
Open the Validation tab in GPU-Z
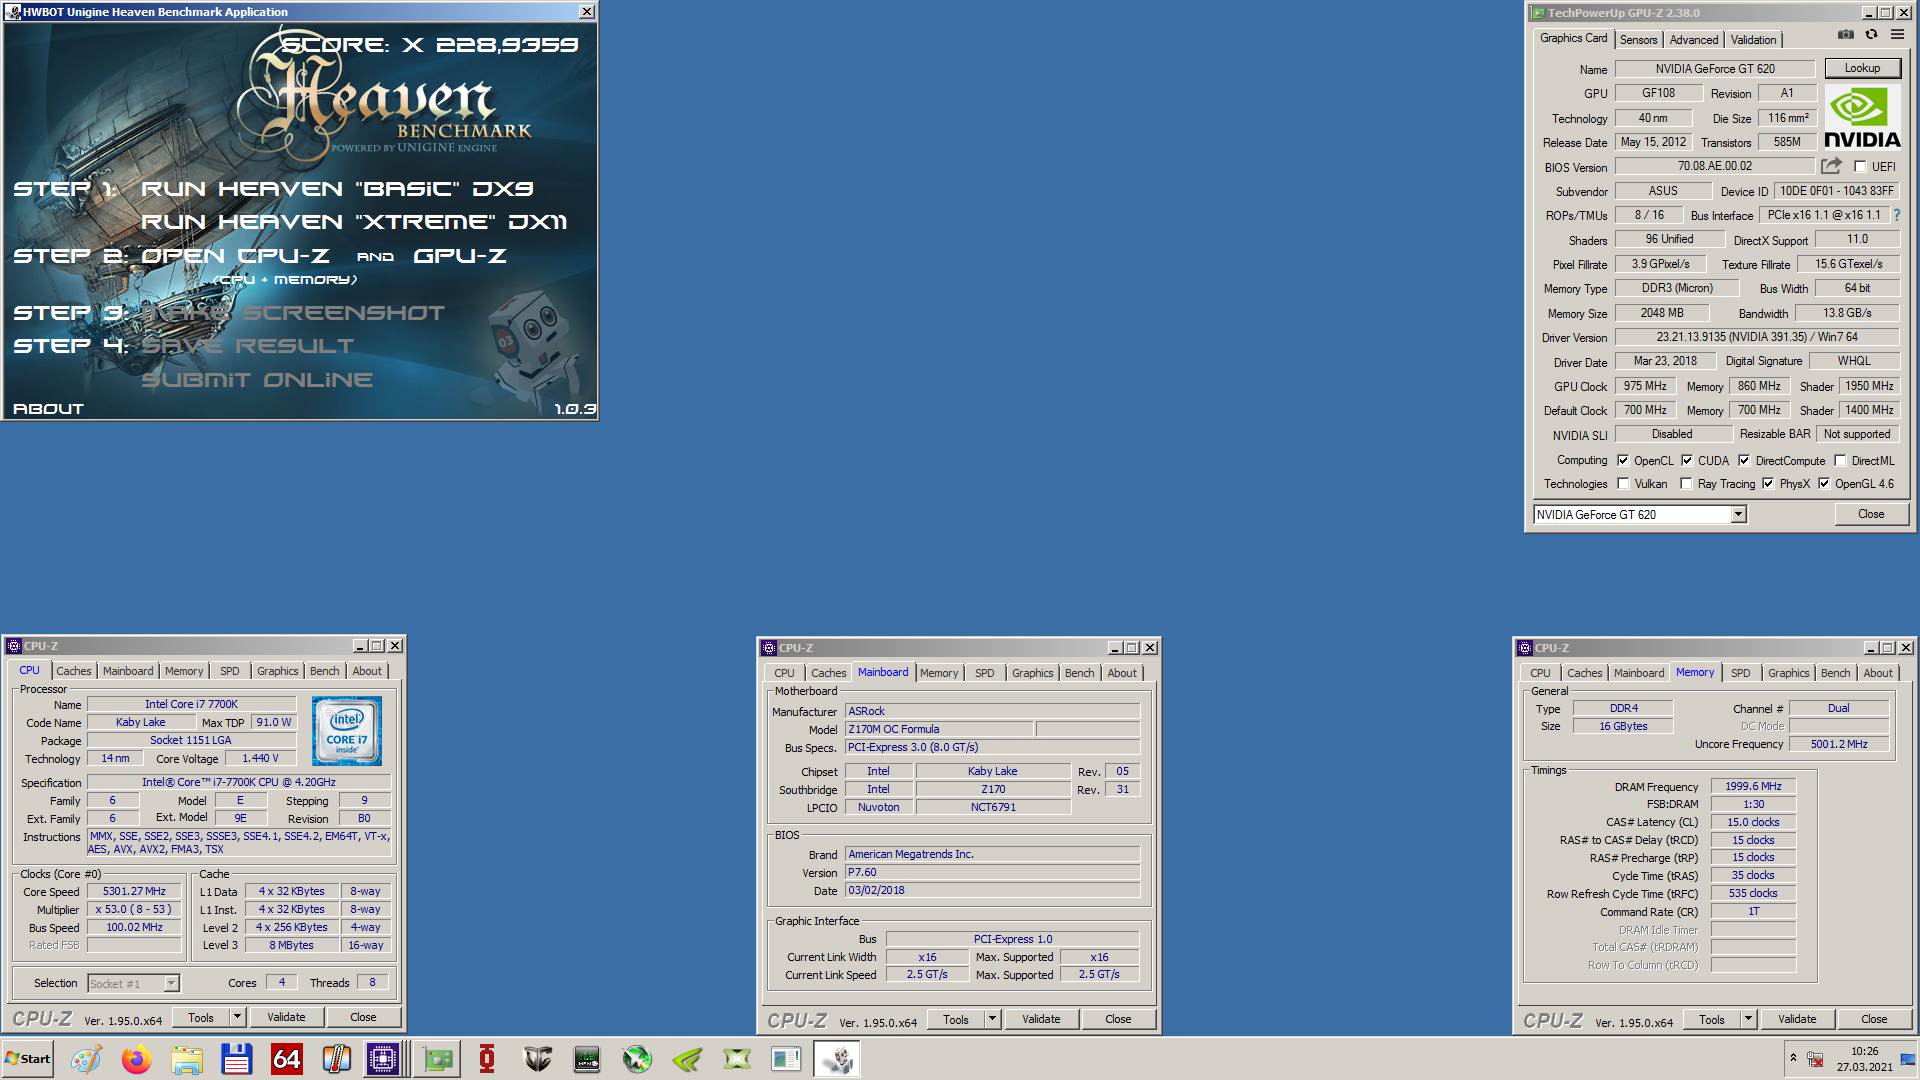click(x=1753, y=40)
